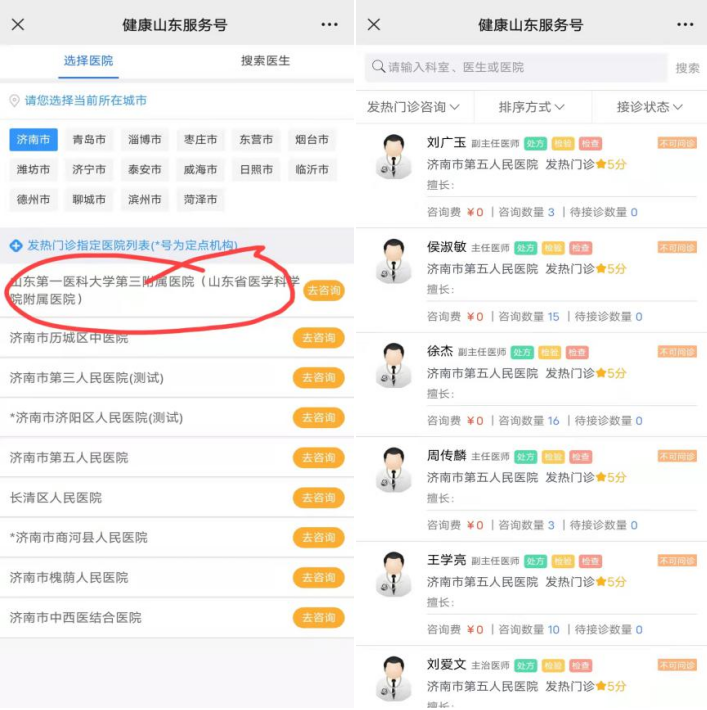Tap 刘爱文's doctor avatar
This screenshot has height=710, width=707.
[x=394, y=679]
